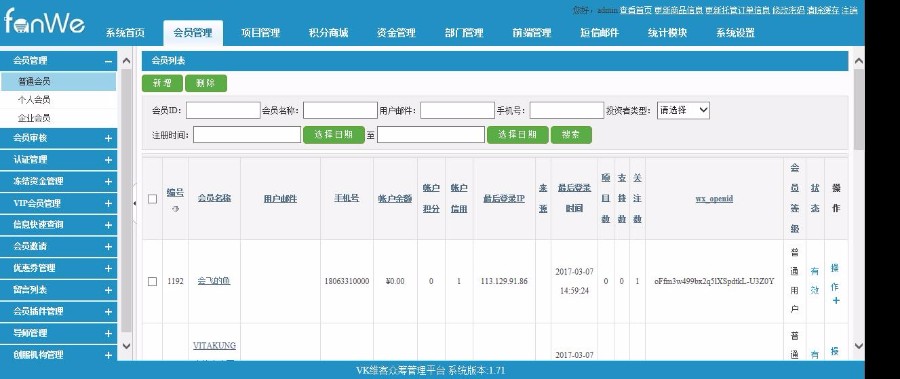Focus the 手机号 search input field
The width and height of the screenshot is (900, 379).
pos(567,110)
